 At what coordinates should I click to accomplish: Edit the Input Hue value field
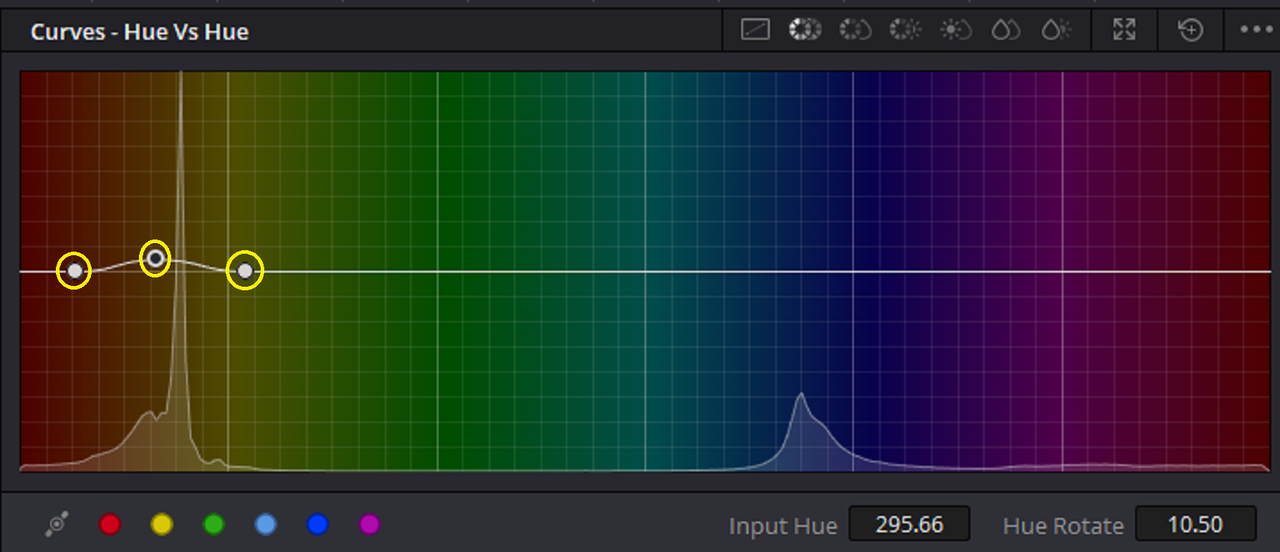click(x=909, y=525)
